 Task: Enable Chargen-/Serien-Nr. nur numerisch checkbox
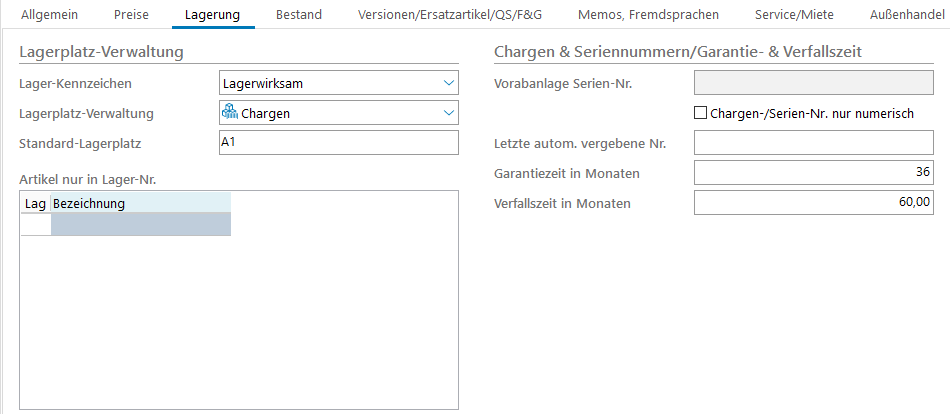click(x=700, y=113)
